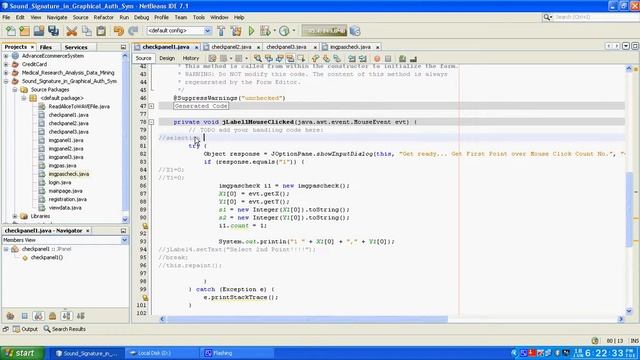Click the editor horizontal scrollbar
This screenshot has height=360, width=640.
point(307,319)
